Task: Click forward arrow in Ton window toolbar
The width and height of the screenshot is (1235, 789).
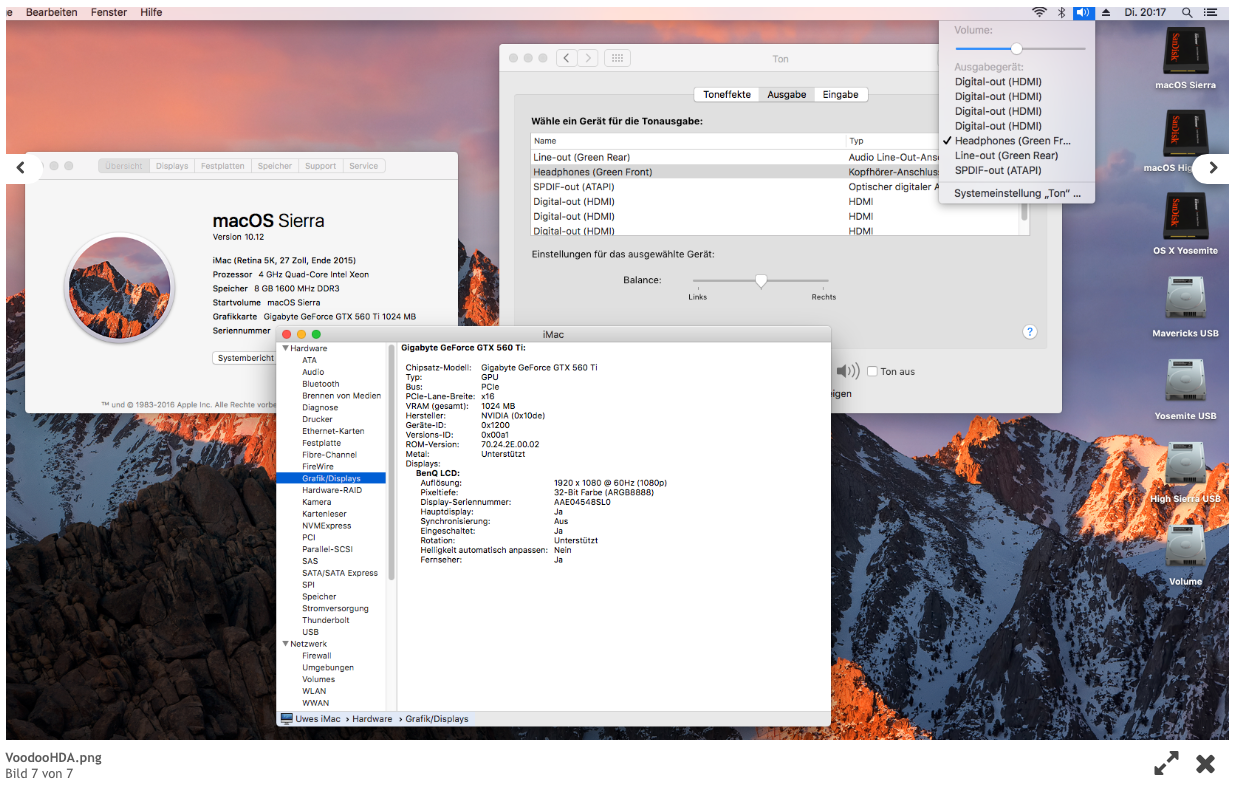Action: point(588,58)
